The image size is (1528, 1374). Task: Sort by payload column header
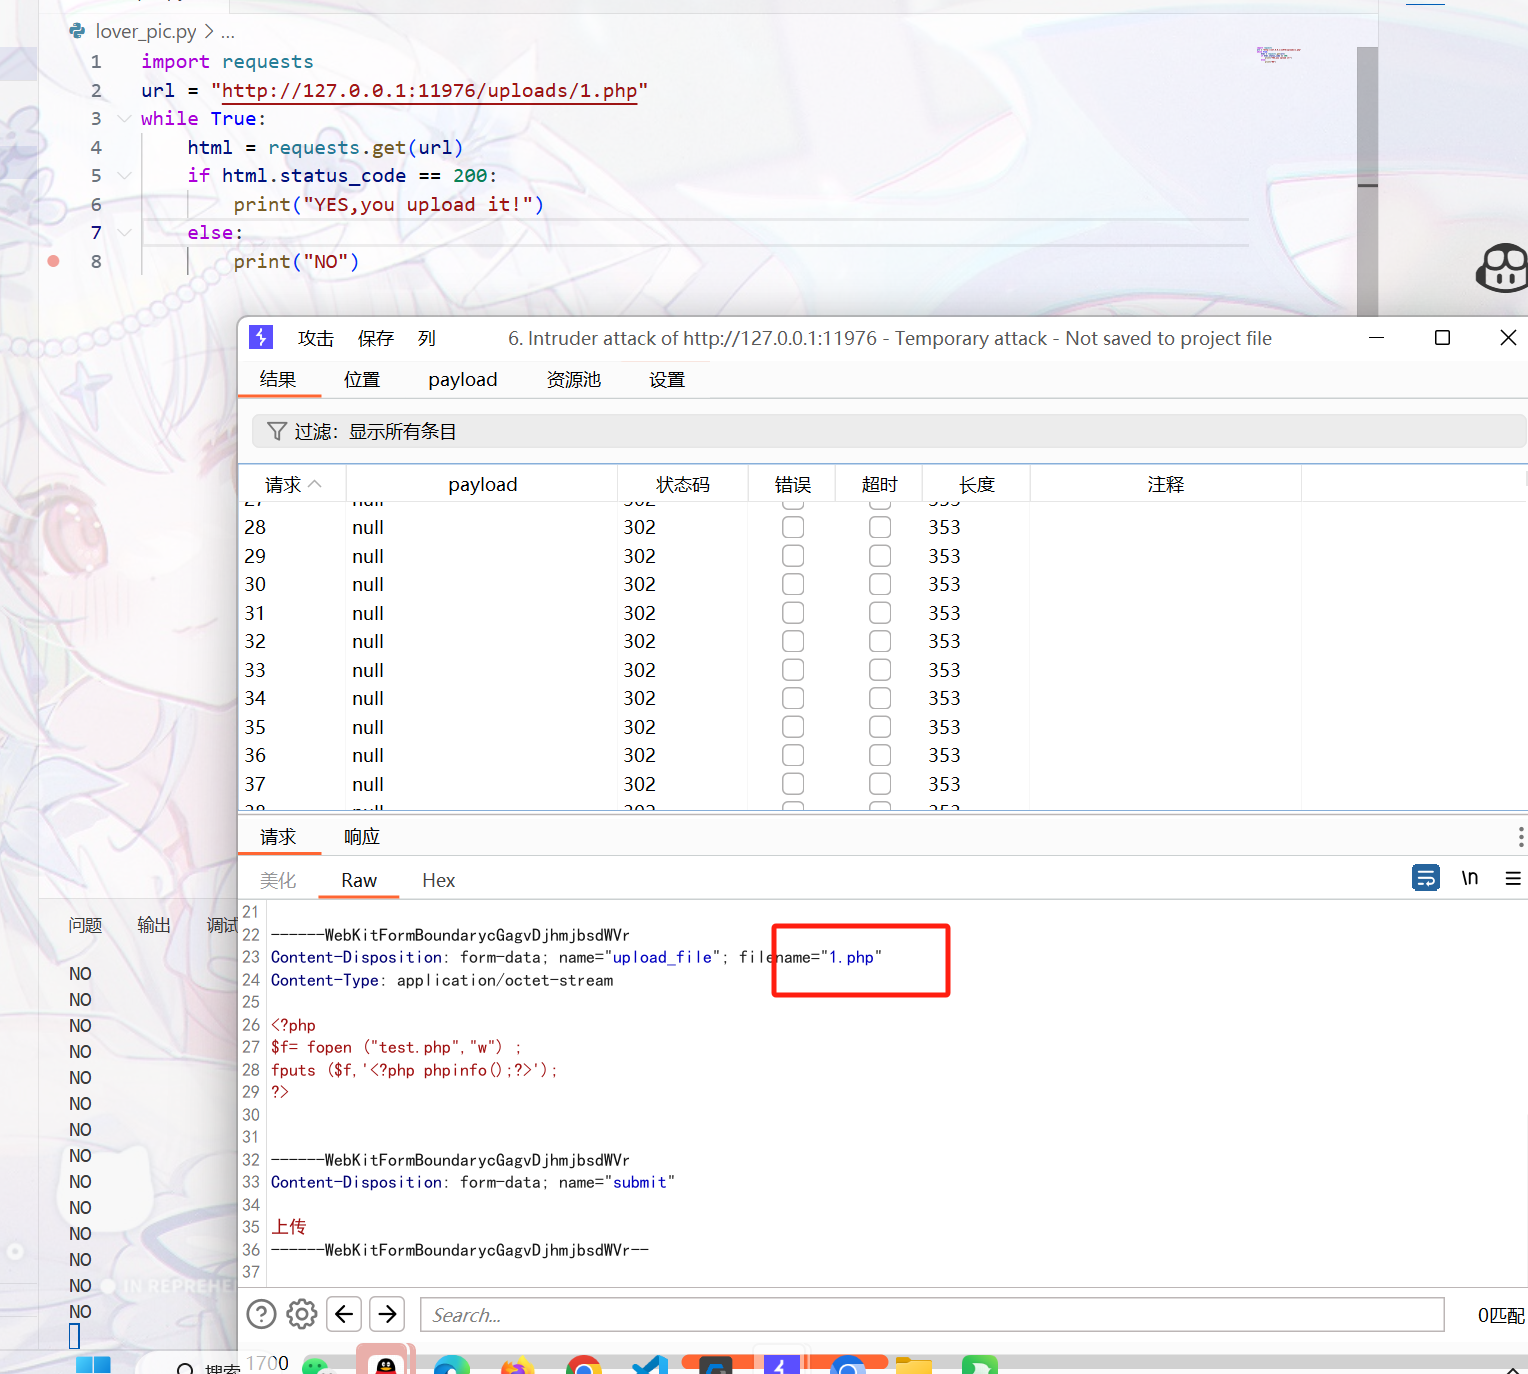point(483,484)
